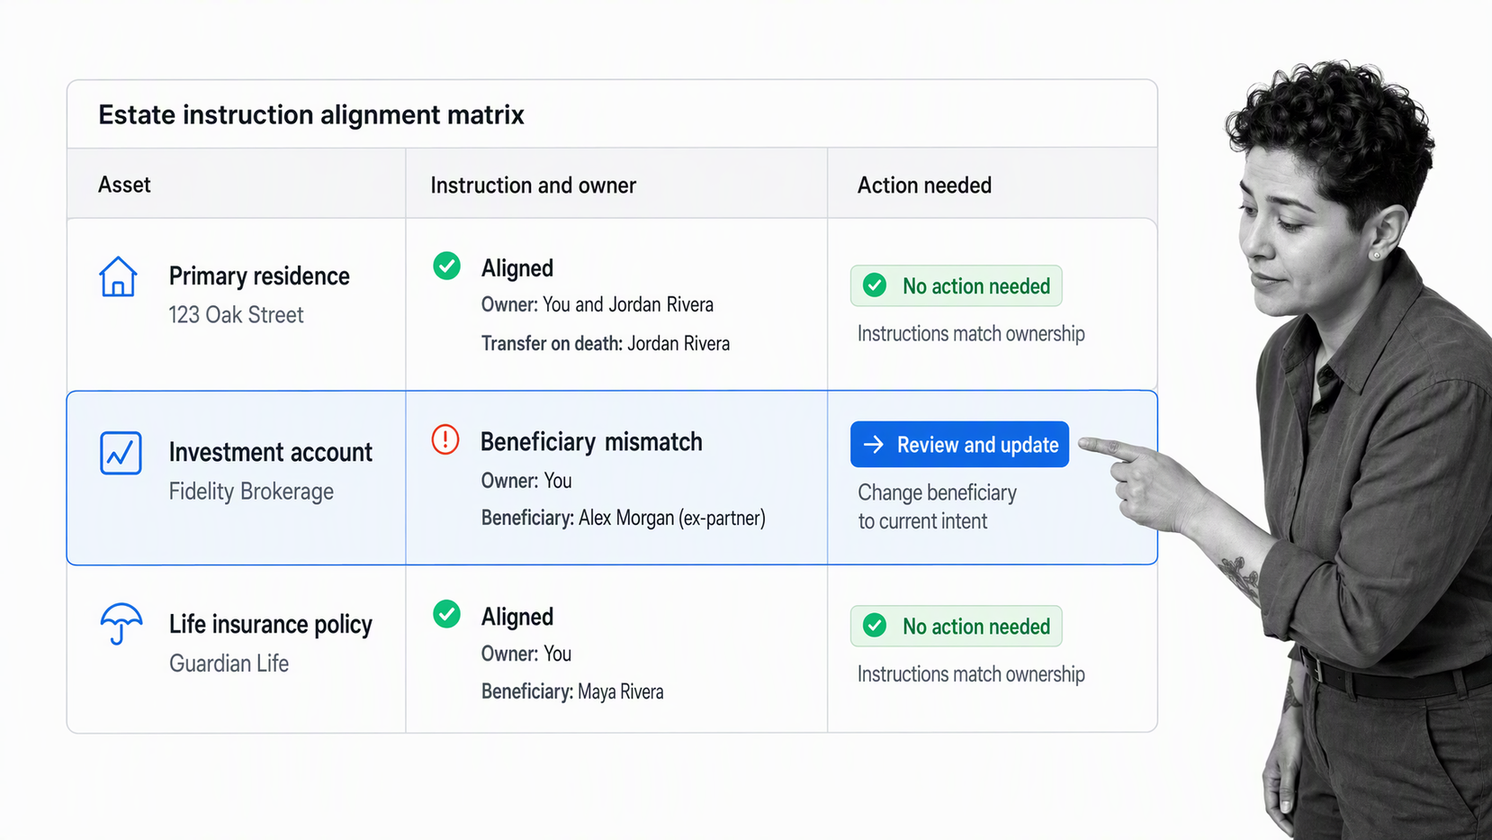Viewport: 1492px width, 840px height.
Task: Click the Action needed column header
Action: (925, 185)
